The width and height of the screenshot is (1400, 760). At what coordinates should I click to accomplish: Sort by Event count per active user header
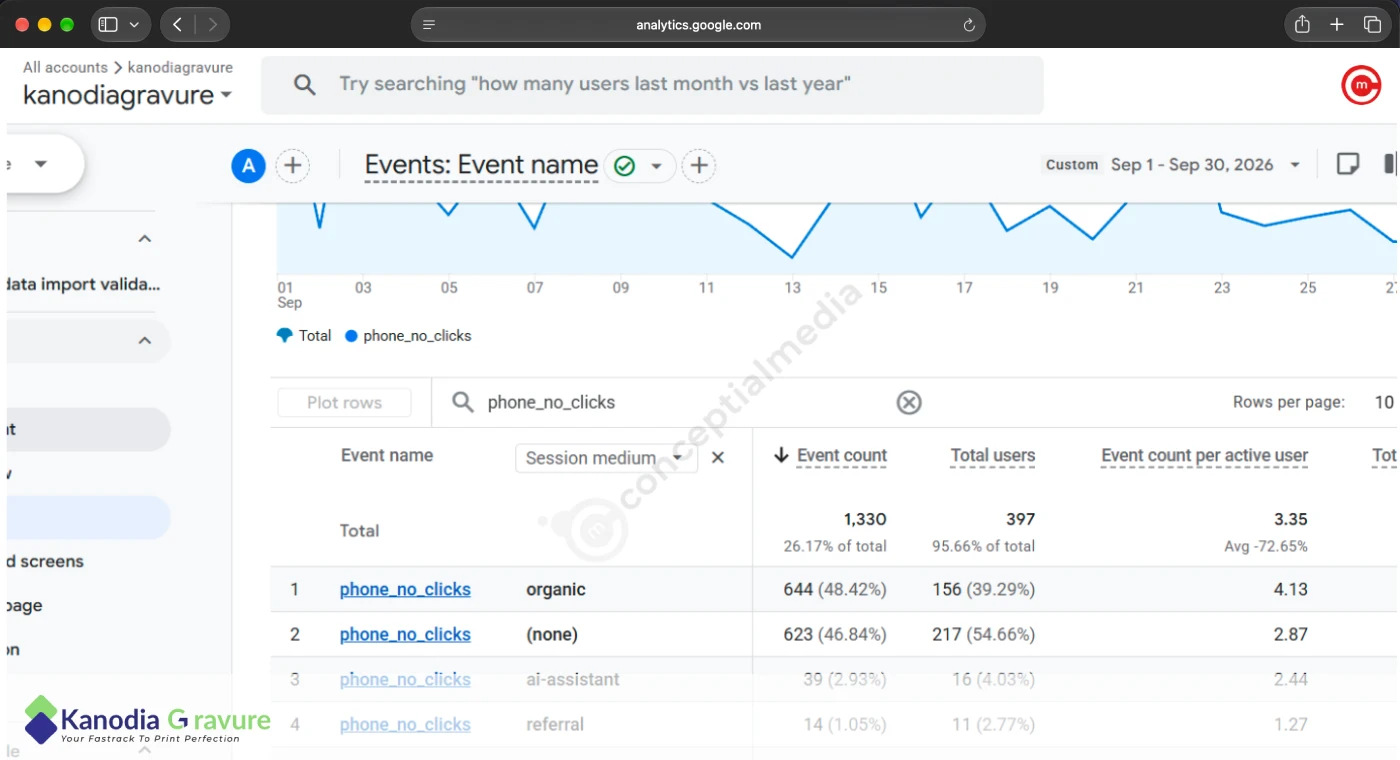[1205, 455]
